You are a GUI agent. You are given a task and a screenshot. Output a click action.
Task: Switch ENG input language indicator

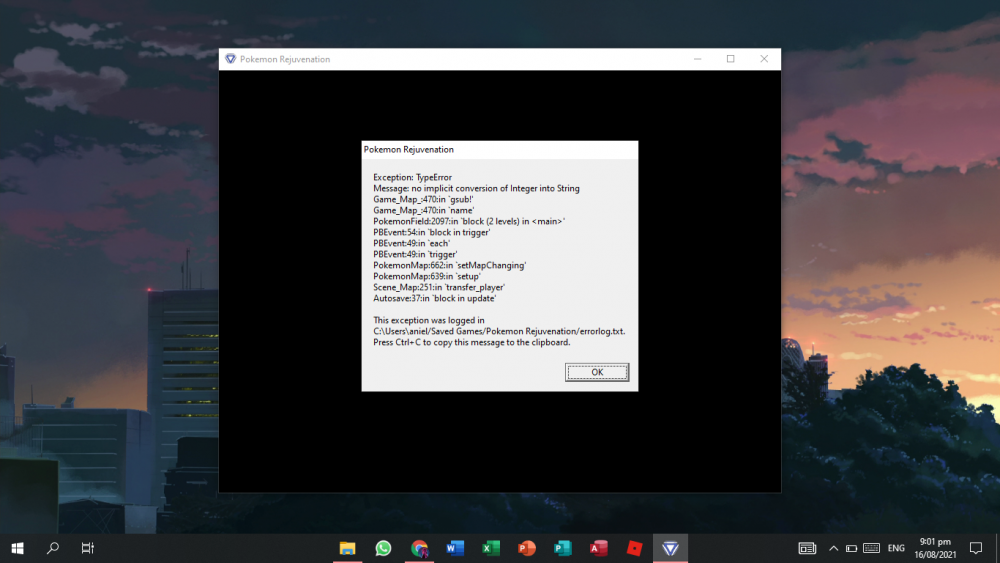point(896,548)
